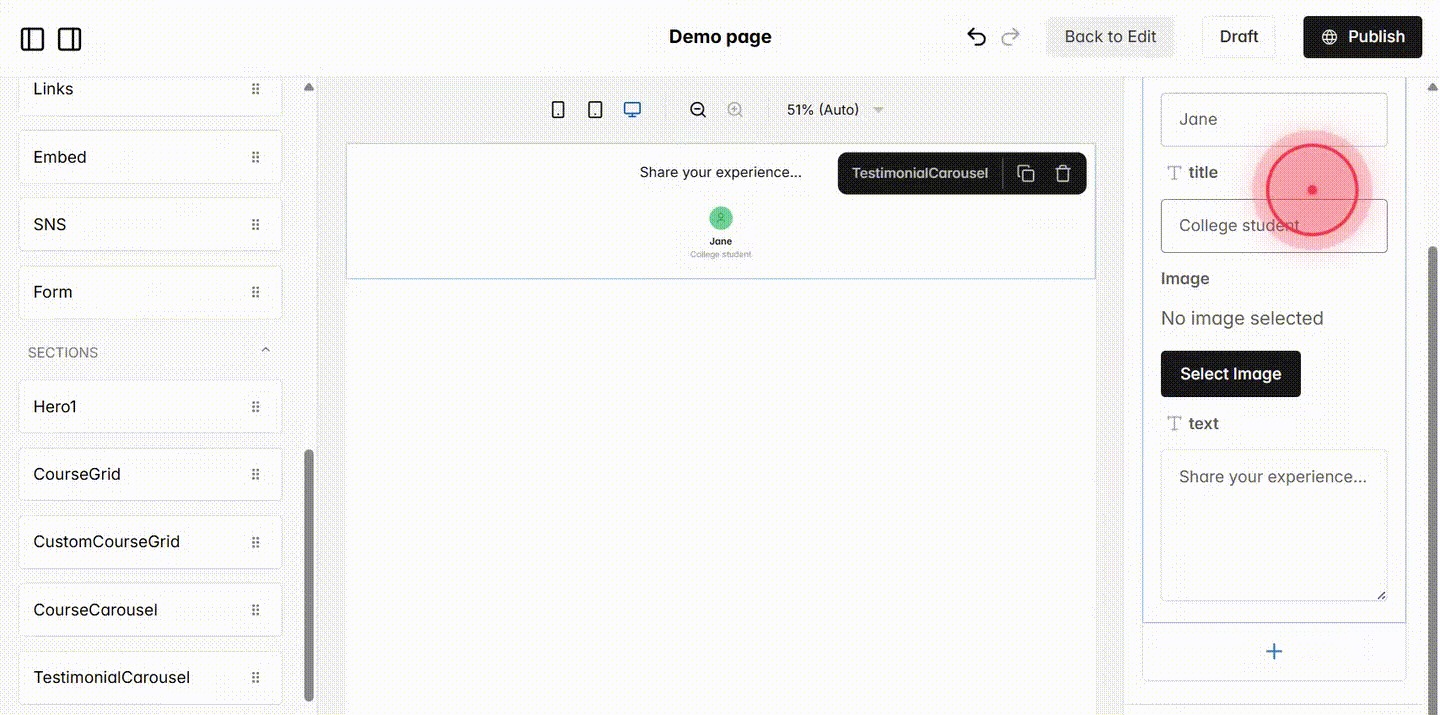Click Back to Edit

(x=1110, y=36)
